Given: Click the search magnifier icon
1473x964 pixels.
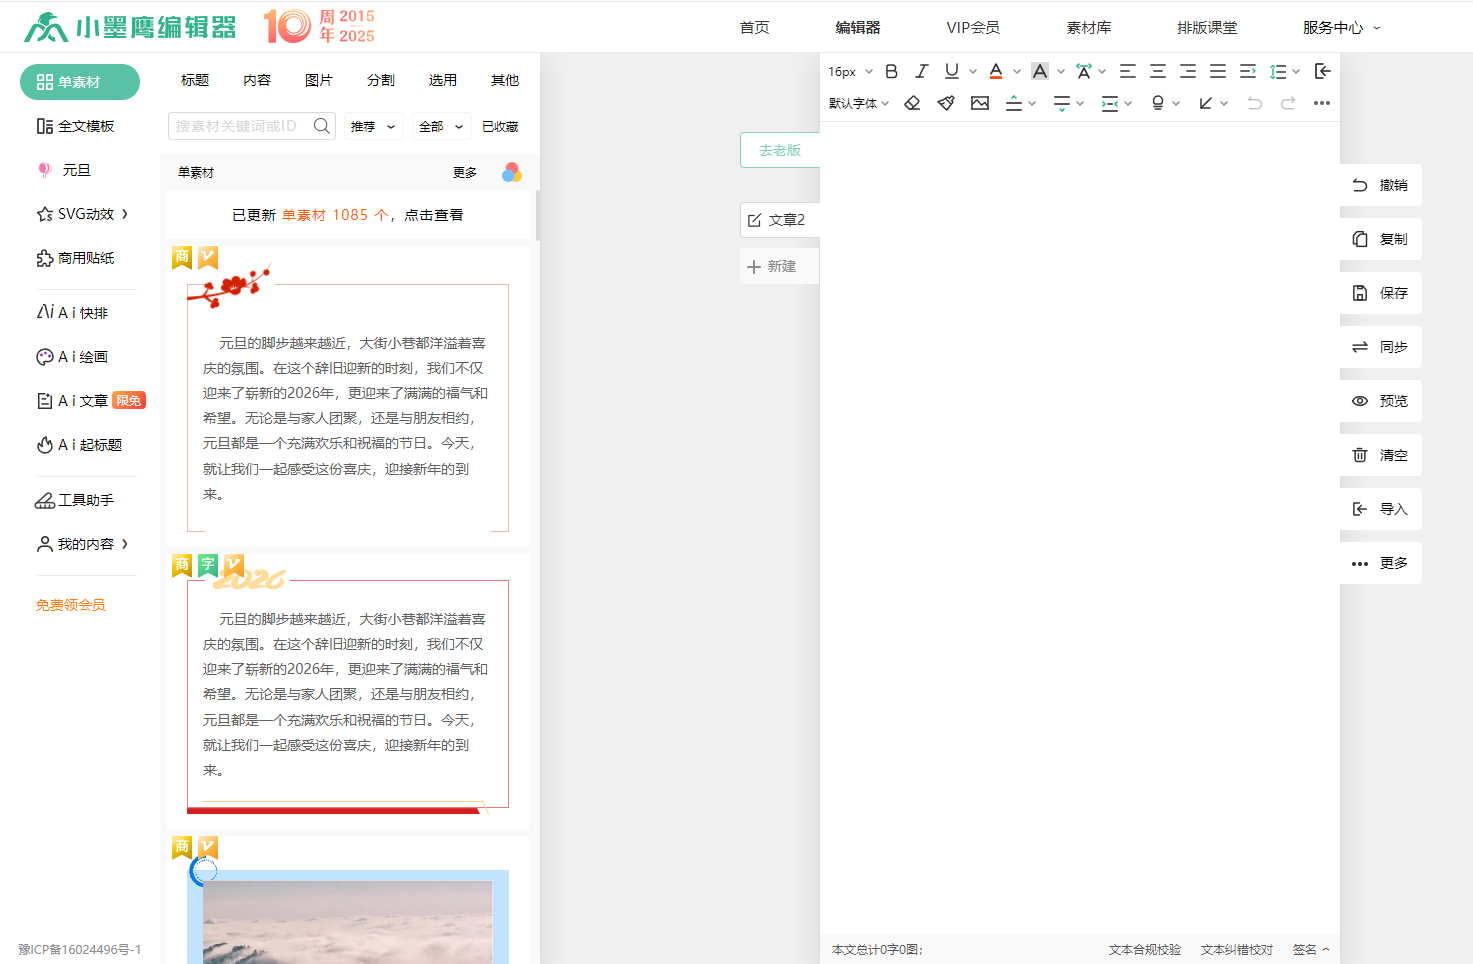Looking at the screenshot, I should [x=321, y=126].
